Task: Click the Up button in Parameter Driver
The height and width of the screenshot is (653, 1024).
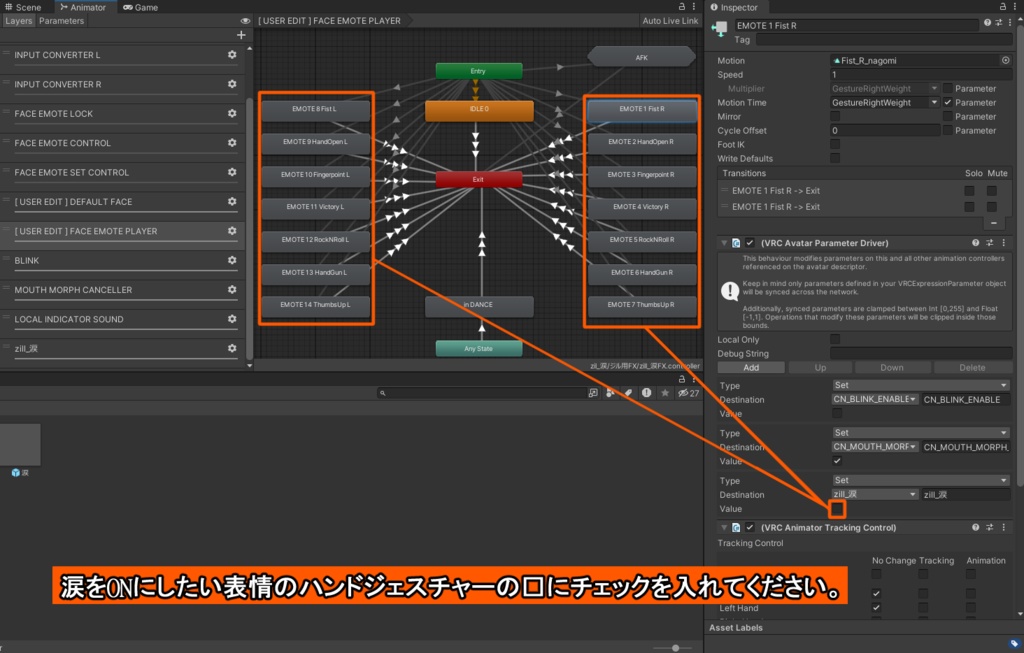Action: pos(820,368)
